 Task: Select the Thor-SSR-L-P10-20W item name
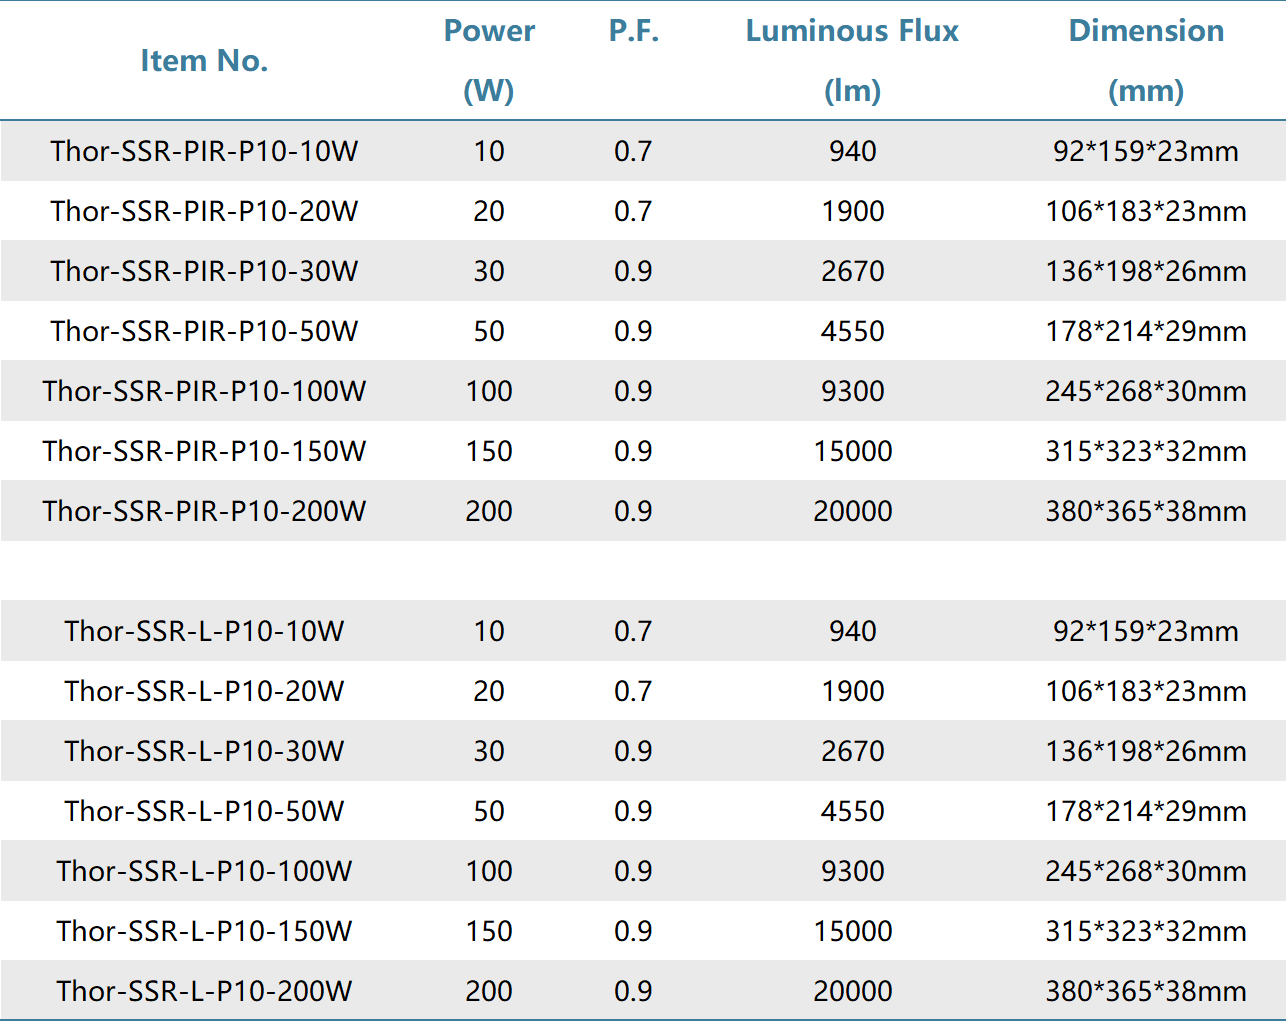(204, 691)
